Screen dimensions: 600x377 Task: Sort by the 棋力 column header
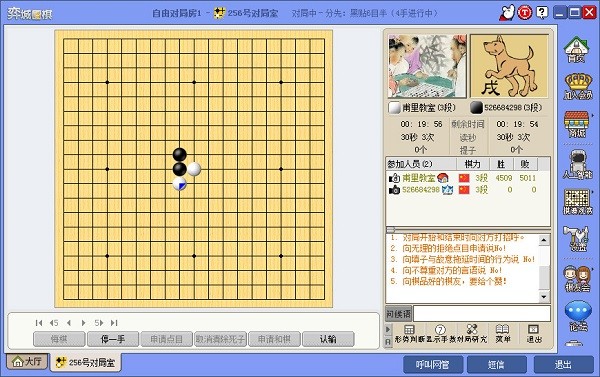(x=473, y=164)
